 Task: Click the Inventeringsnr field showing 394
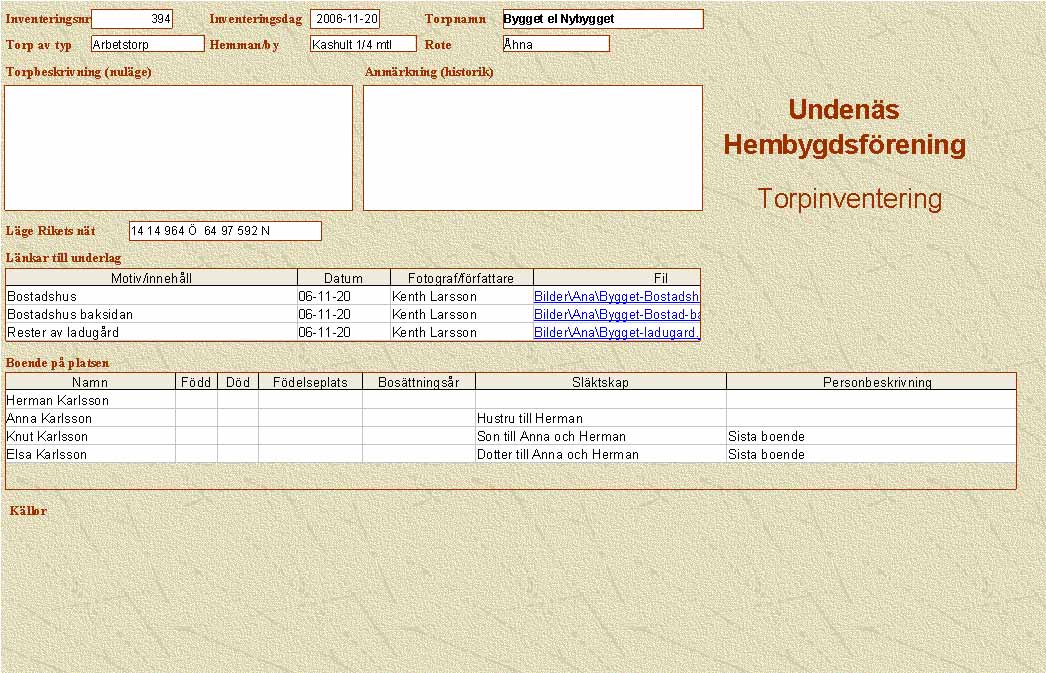pyautogui.click(x=132, y=19)
